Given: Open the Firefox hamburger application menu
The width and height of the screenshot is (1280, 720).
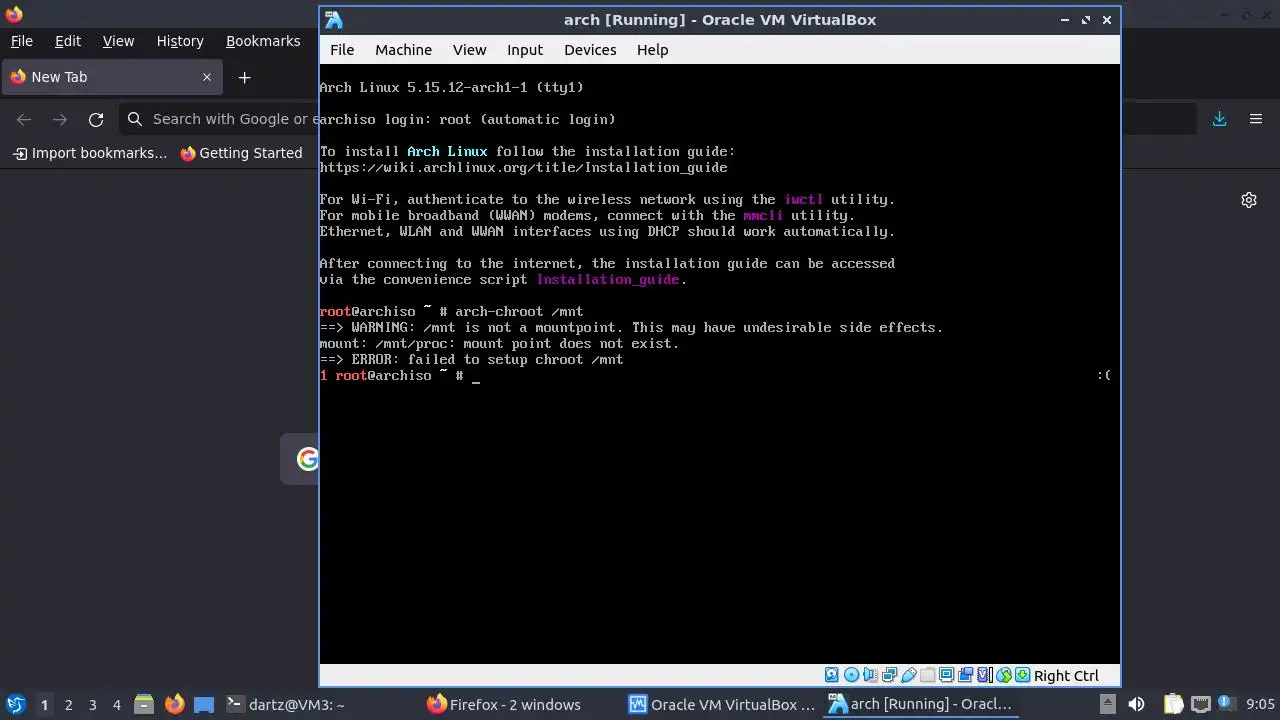Looking at the screenshot, I should coord(1256,119).
